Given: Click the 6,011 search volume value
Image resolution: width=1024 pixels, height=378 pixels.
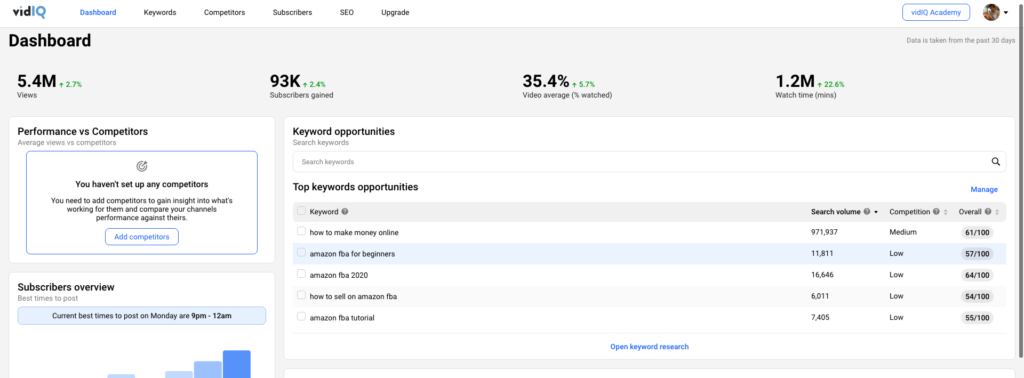Looking at the screenshot, I should 820,296.
